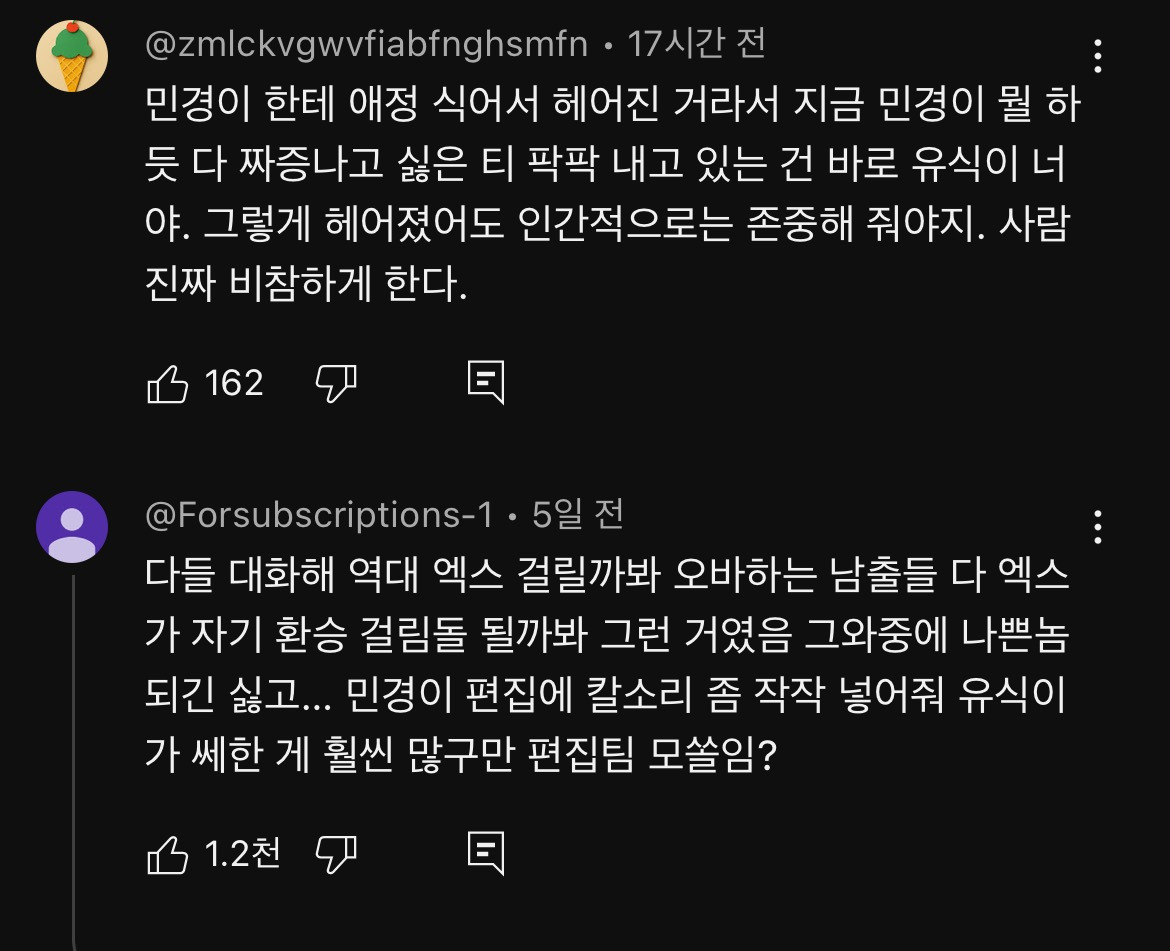Visit the @Forsubscriptions-1 channel link
The image size is (1170, 951).
(x=319, y=515)
